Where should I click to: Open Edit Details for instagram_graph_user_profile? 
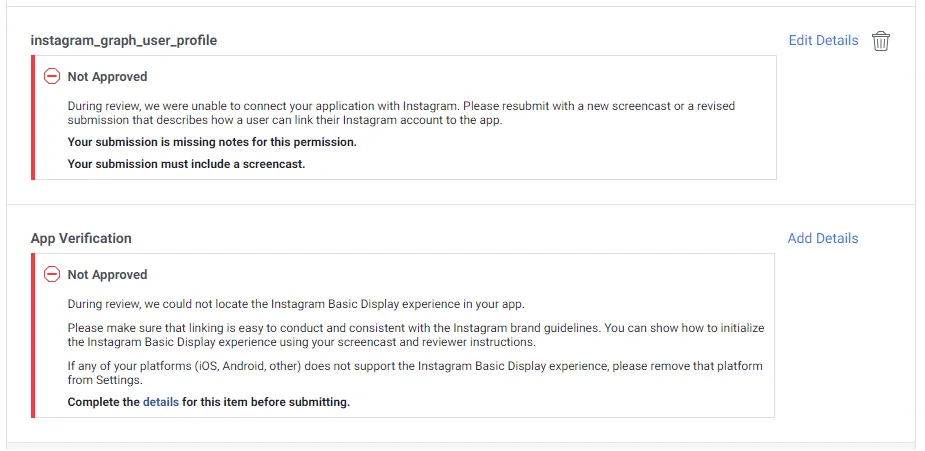pos(823,41)
